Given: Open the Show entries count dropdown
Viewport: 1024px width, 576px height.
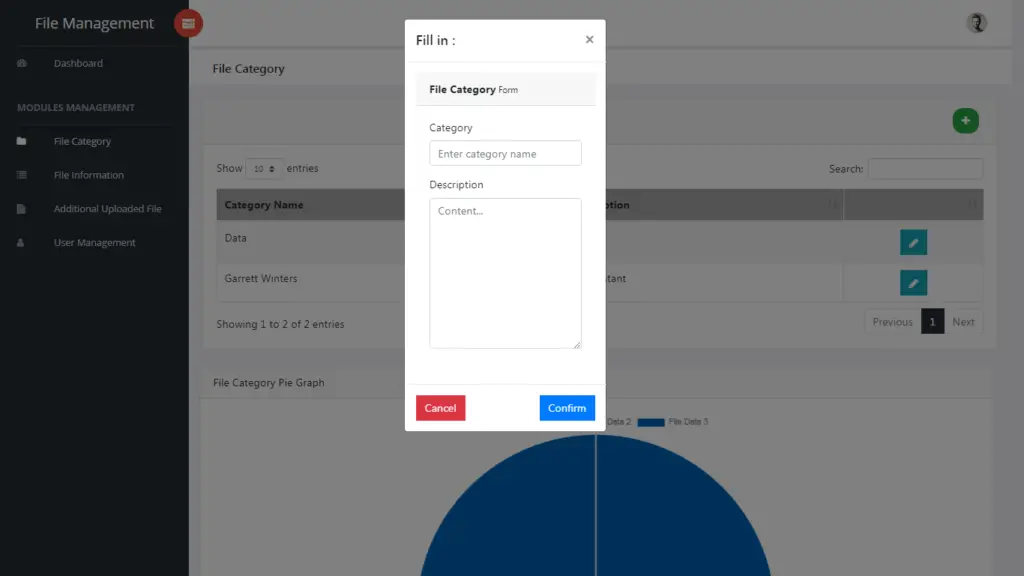Looking at the screenshot, I should 265,169.
